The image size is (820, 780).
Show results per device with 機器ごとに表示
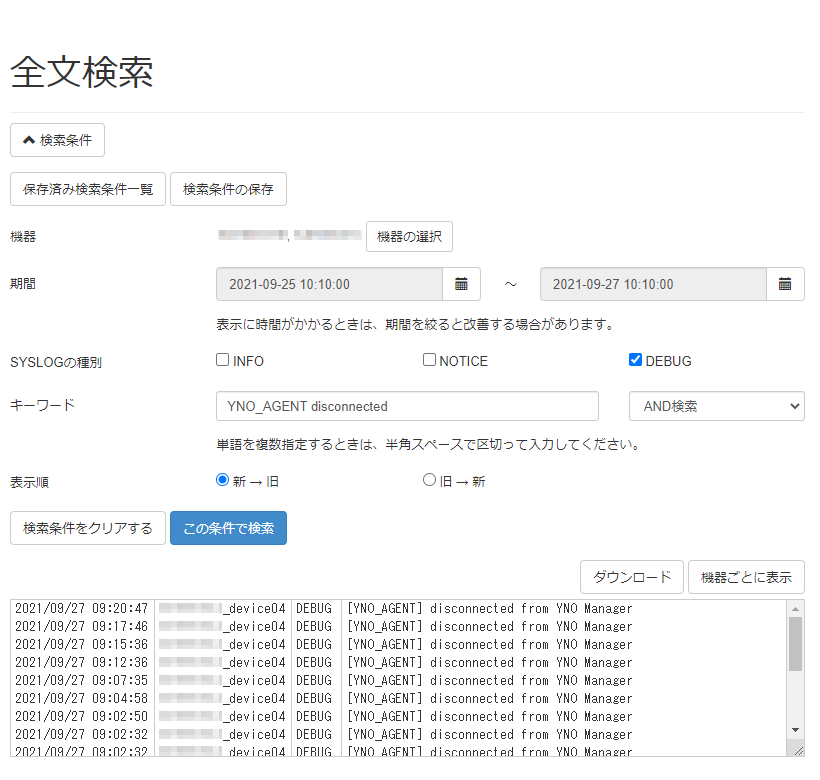point(746,577)
